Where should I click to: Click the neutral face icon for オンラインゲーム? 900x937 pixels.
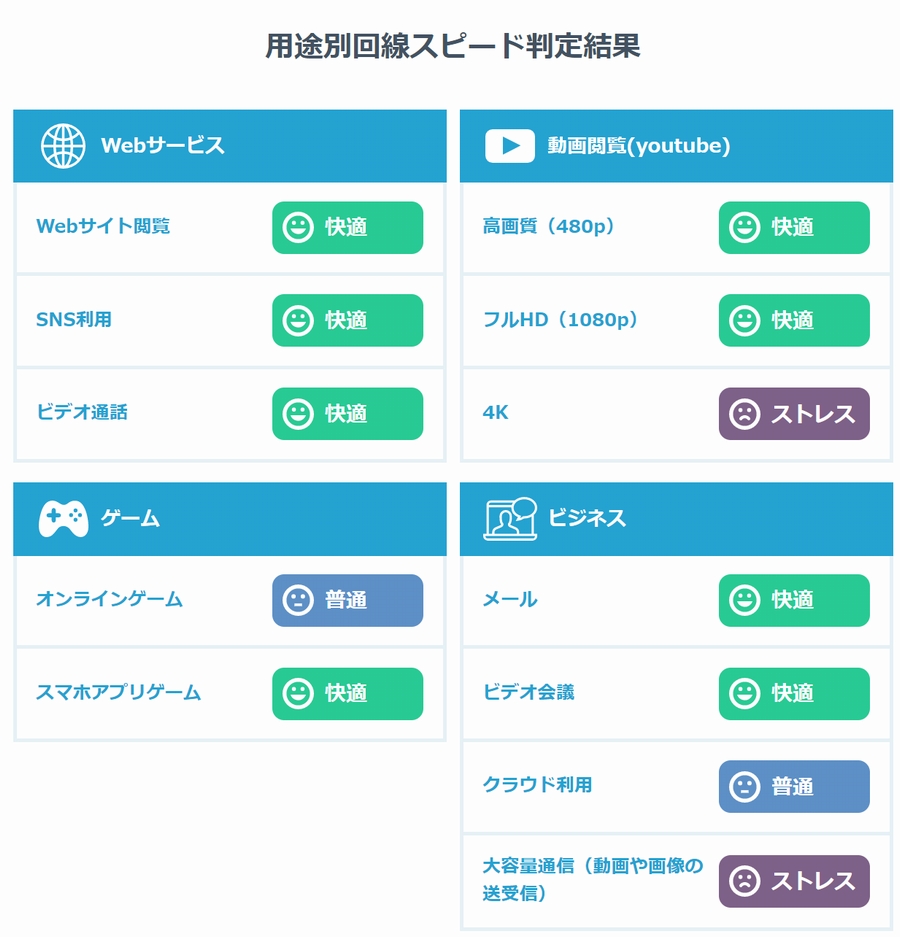click(x=298, y=601)
